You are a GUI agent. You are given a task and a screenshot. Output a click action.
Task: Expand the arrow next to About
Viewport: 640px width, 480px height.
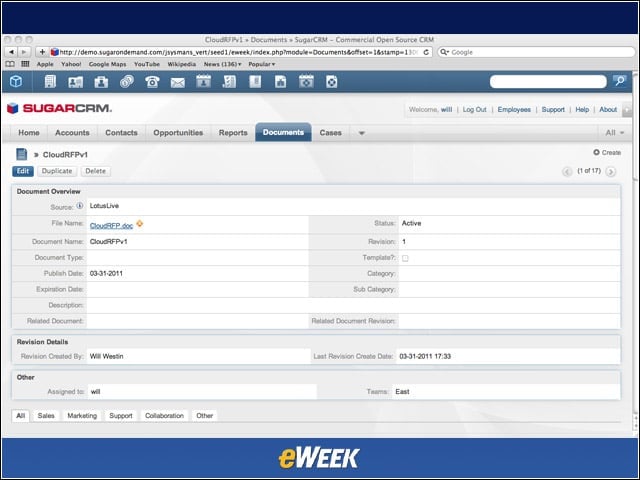tap(627, 110)
